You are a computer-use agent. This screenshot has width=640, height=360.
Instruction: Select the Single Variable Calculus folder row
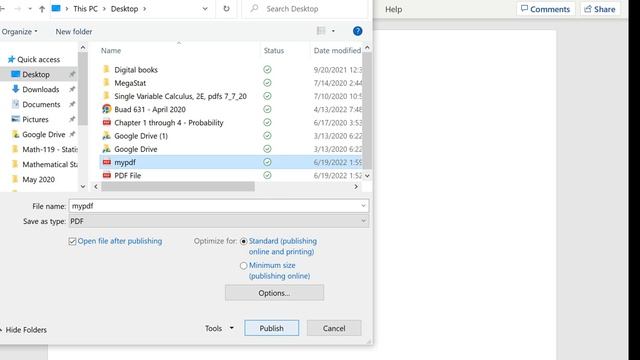coord(231,96)
